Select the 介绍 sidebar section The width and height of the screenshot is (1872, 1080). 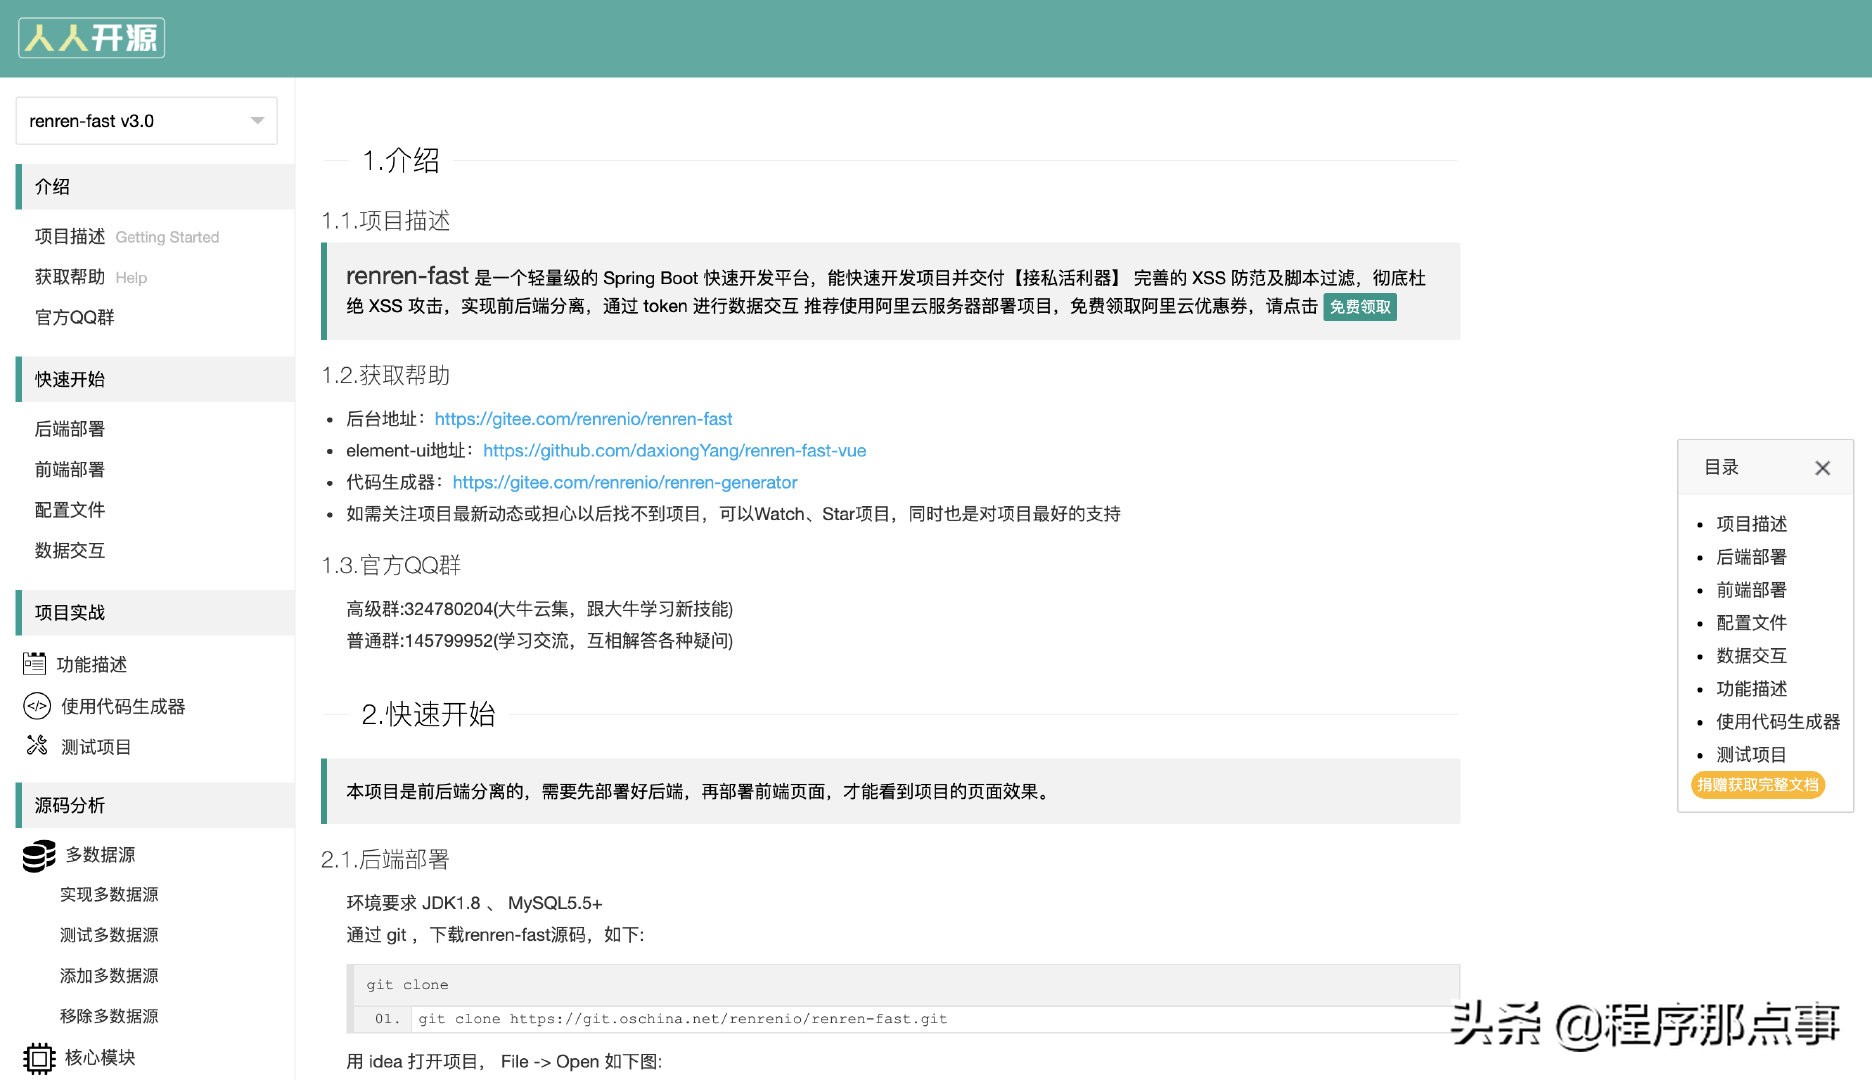[155, 187]
